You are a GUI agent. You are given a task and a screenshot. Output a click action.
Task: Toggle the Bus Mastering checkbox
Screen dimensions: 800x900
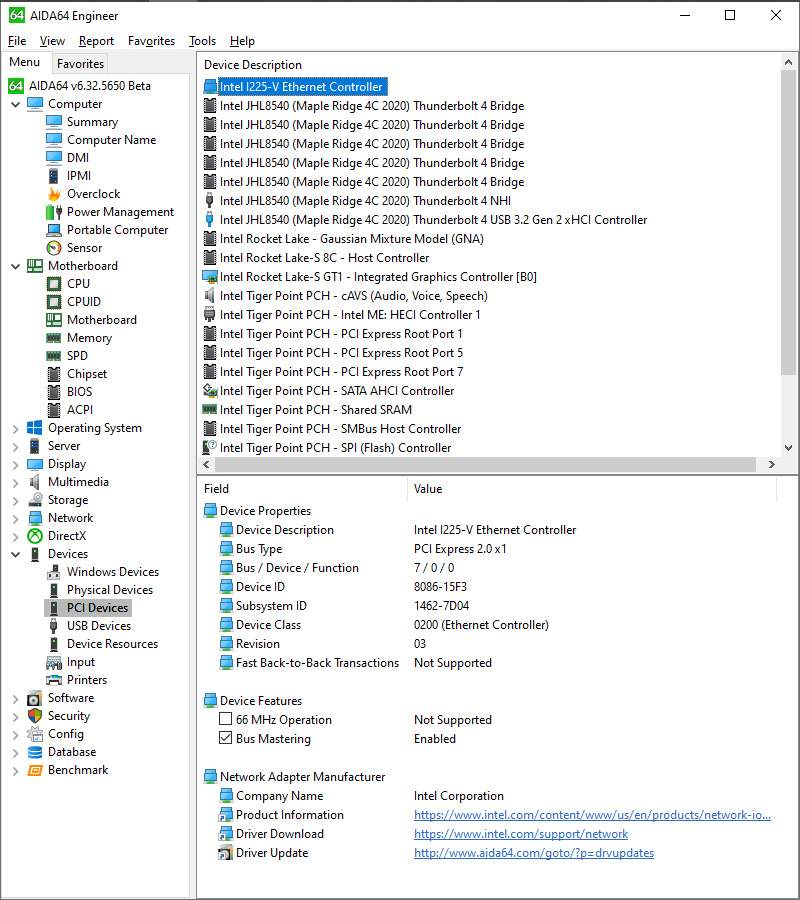click(226, 738)
